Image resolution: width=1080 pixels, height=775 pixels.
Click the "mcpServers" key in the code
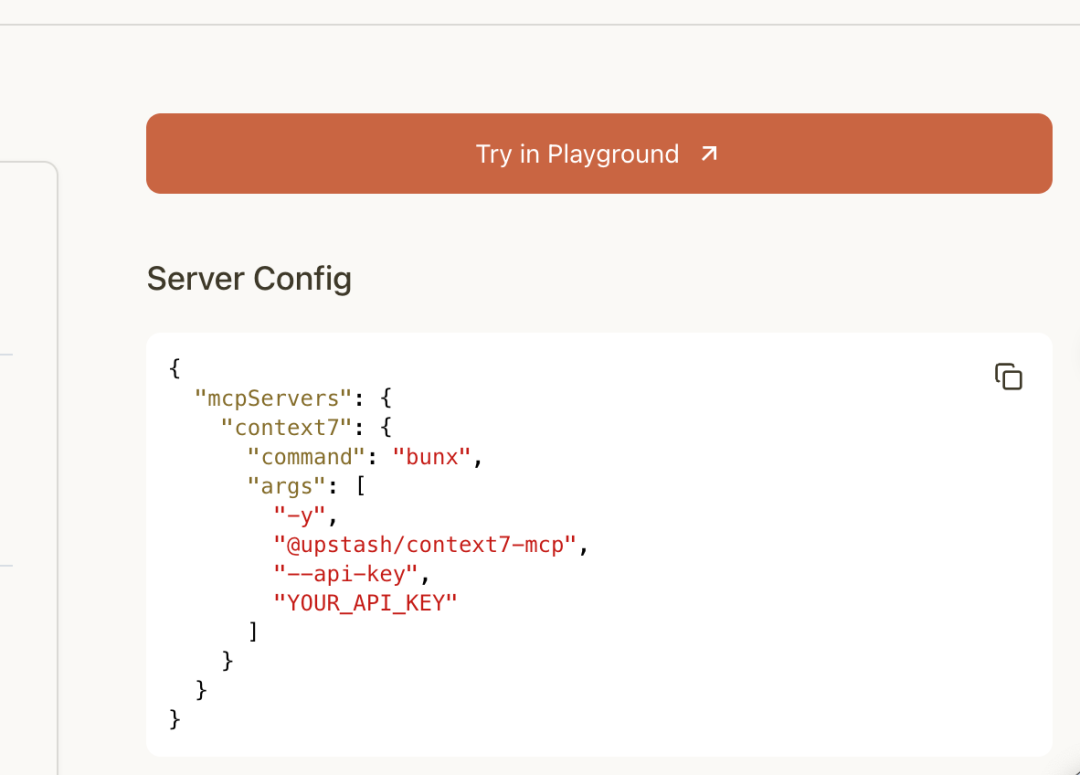[273, 398]
